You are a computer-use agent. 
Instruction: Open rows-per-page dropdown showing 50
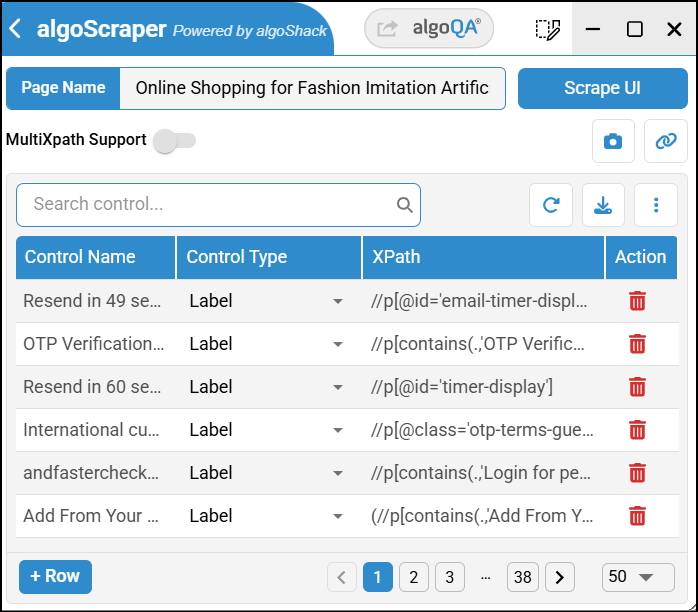click(628, 577)
